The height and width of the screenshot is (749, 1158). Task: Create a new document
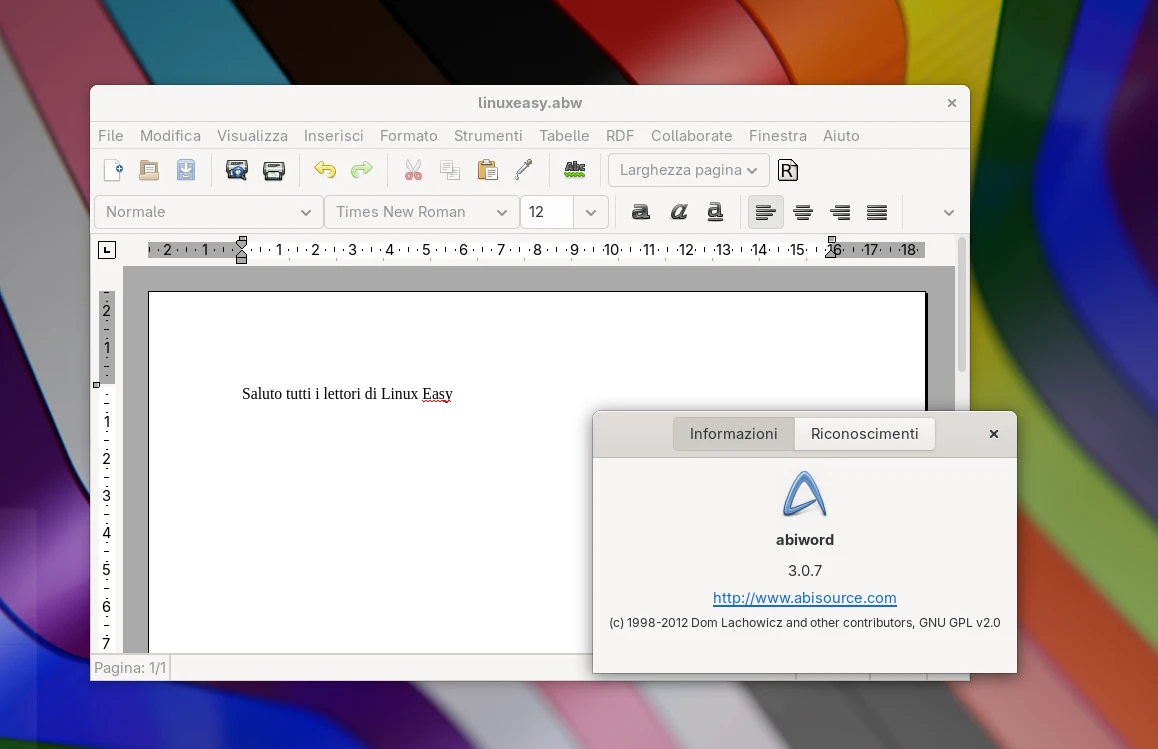(112, 170)
